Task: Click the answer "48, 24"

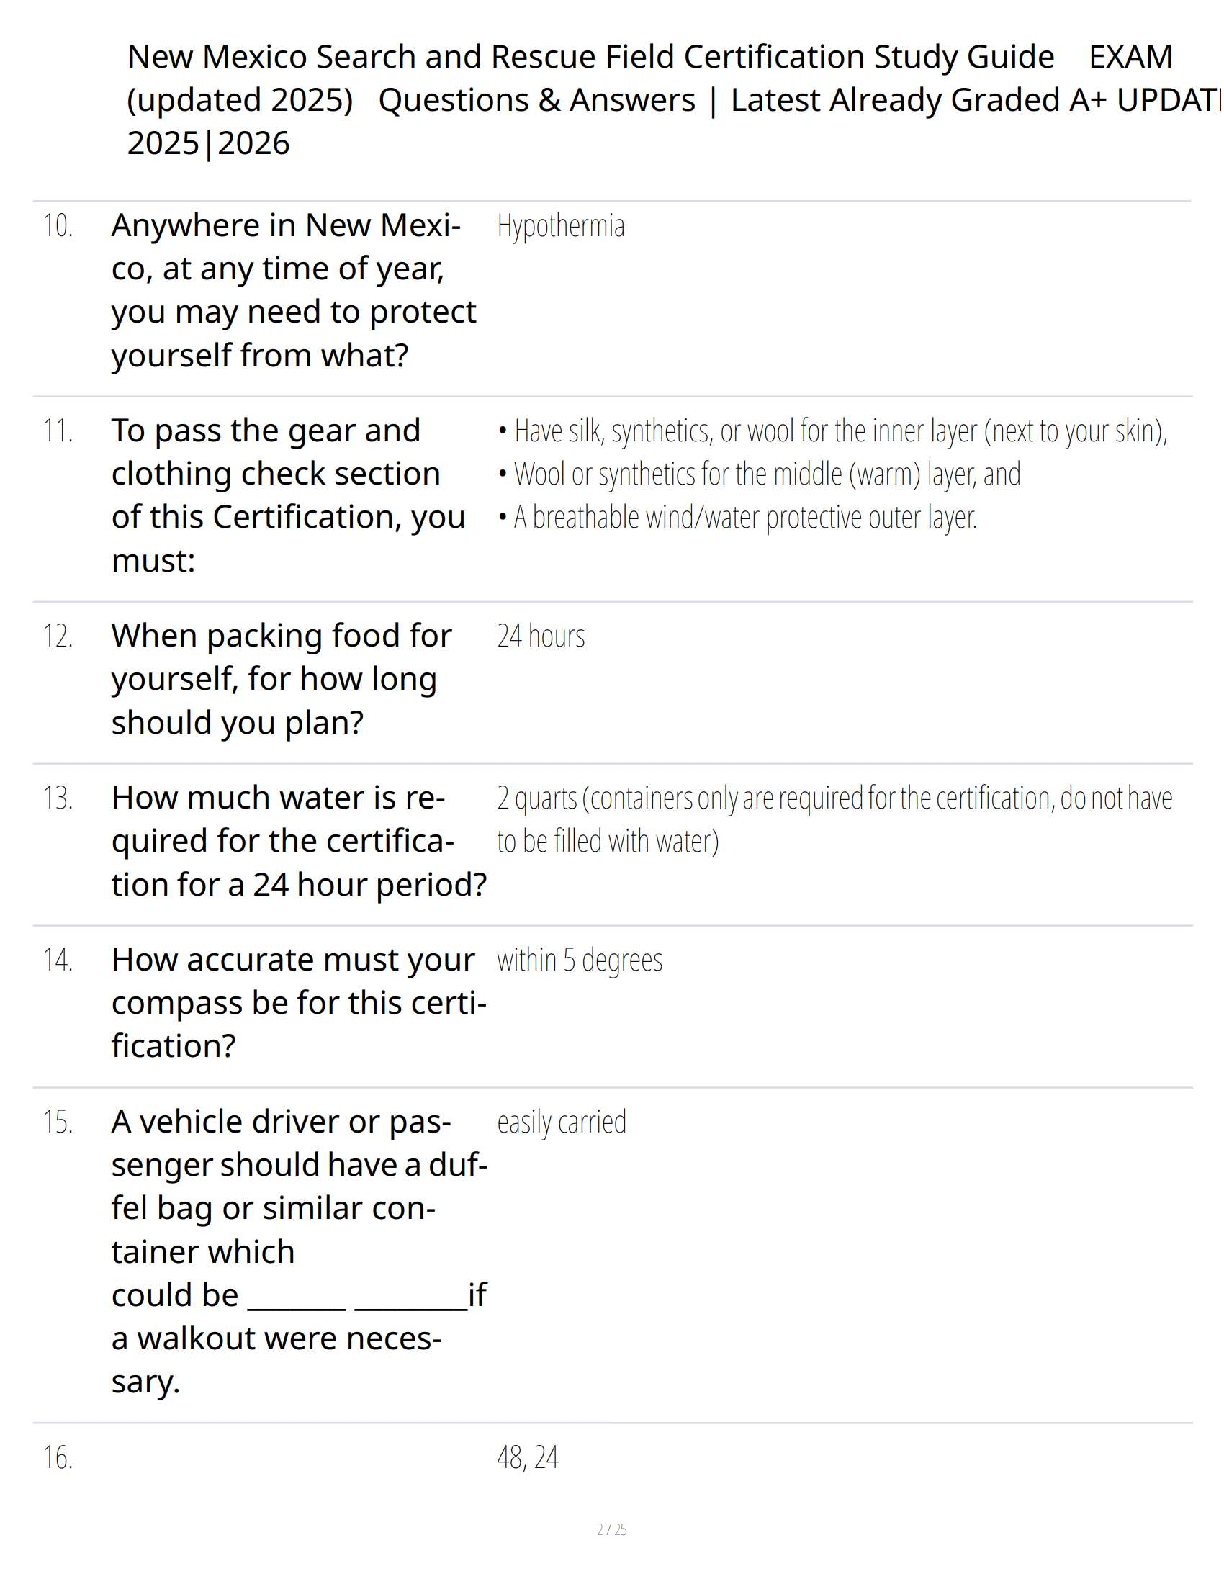Action: [x=527, y=1458]
